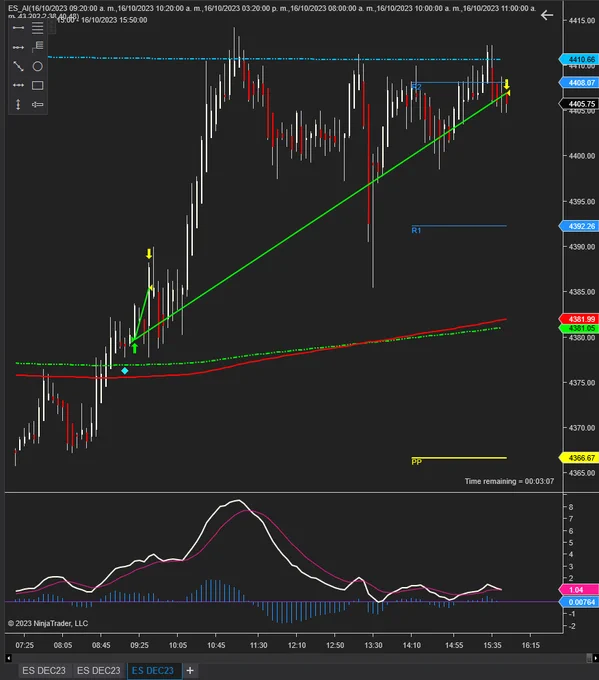Image resolution: width=599 pixels, height=680 pixels.
Task: Click the cyan diamond marker
Action: click(x=125, y=371)
